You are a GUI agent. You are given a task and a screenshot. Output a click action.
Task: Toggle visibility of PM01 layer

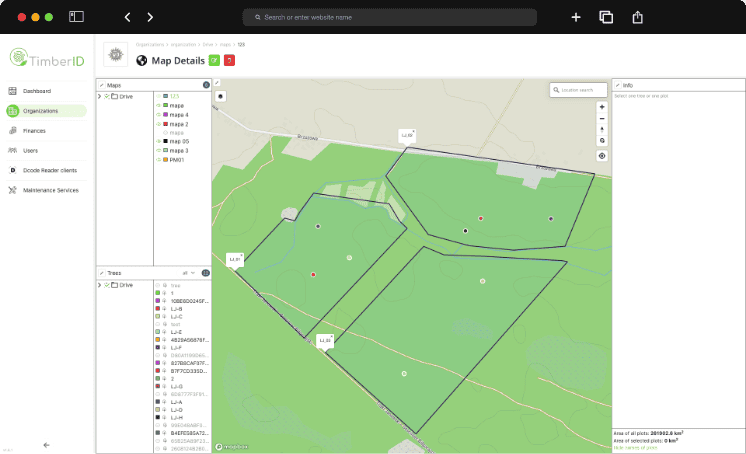157,159
